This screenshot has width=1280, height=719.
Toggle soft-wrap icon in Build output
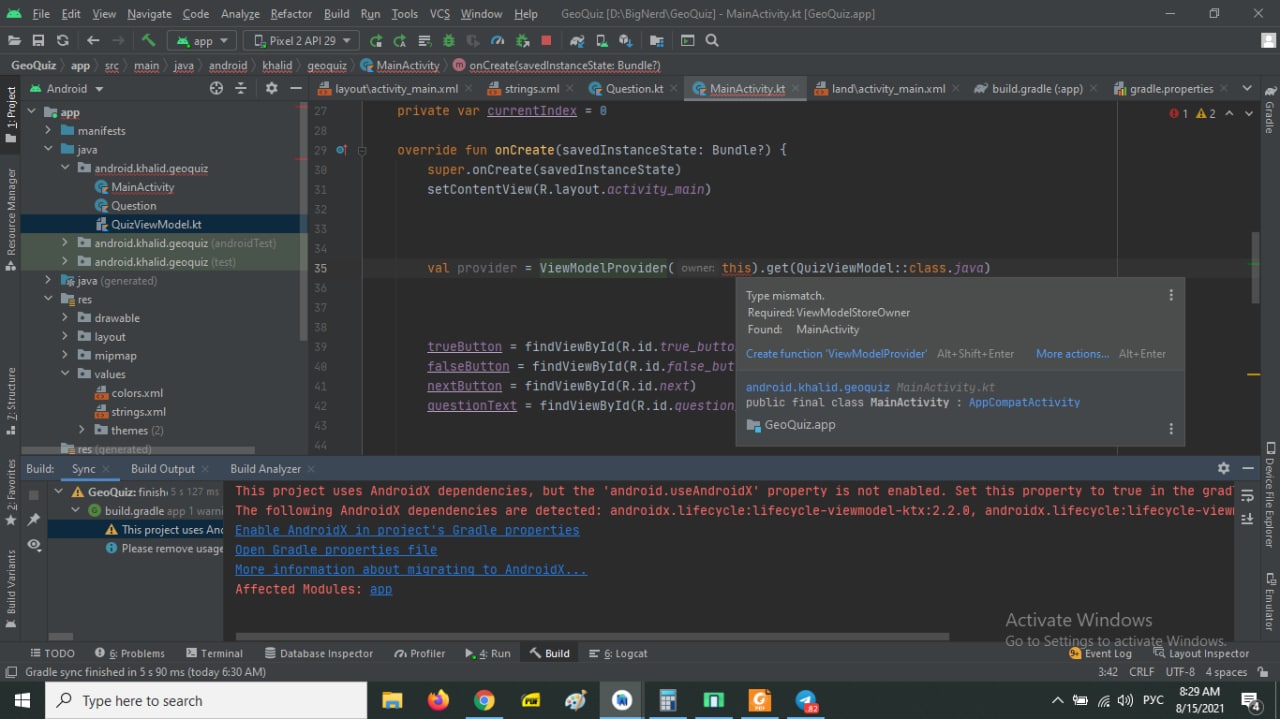(1247, 495)
